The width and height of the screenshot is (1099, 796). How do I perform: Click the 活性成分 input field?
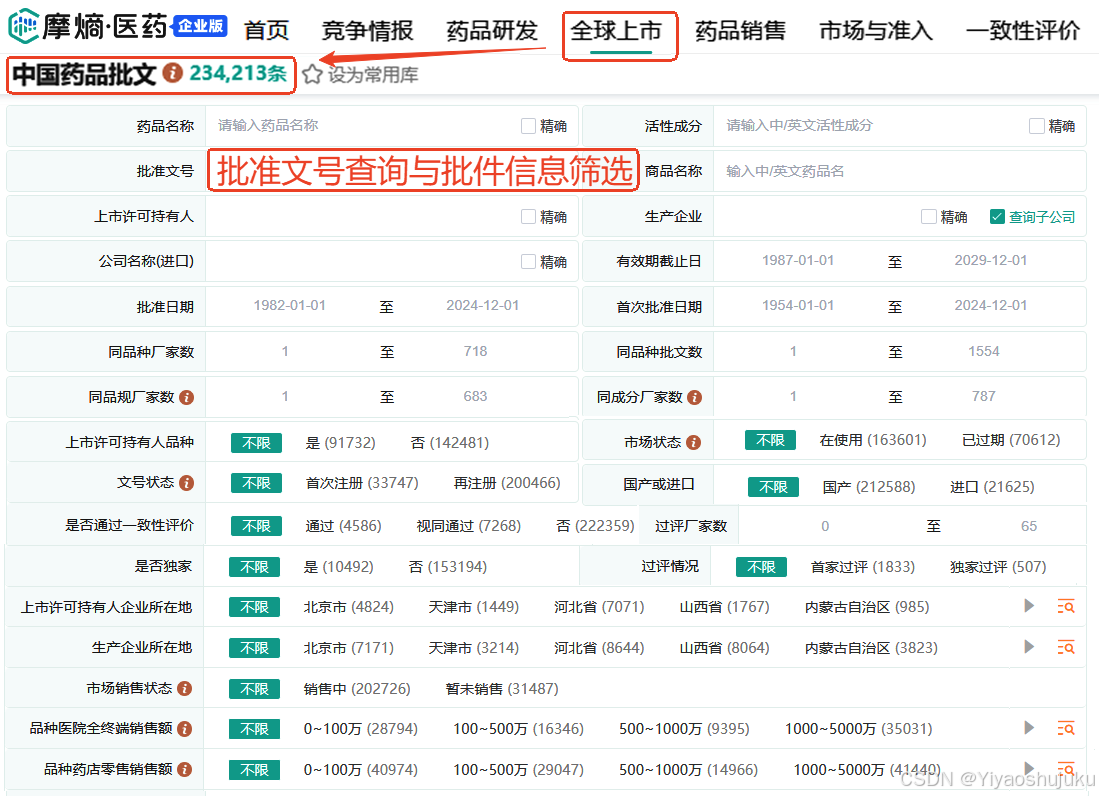coord(869,125)
